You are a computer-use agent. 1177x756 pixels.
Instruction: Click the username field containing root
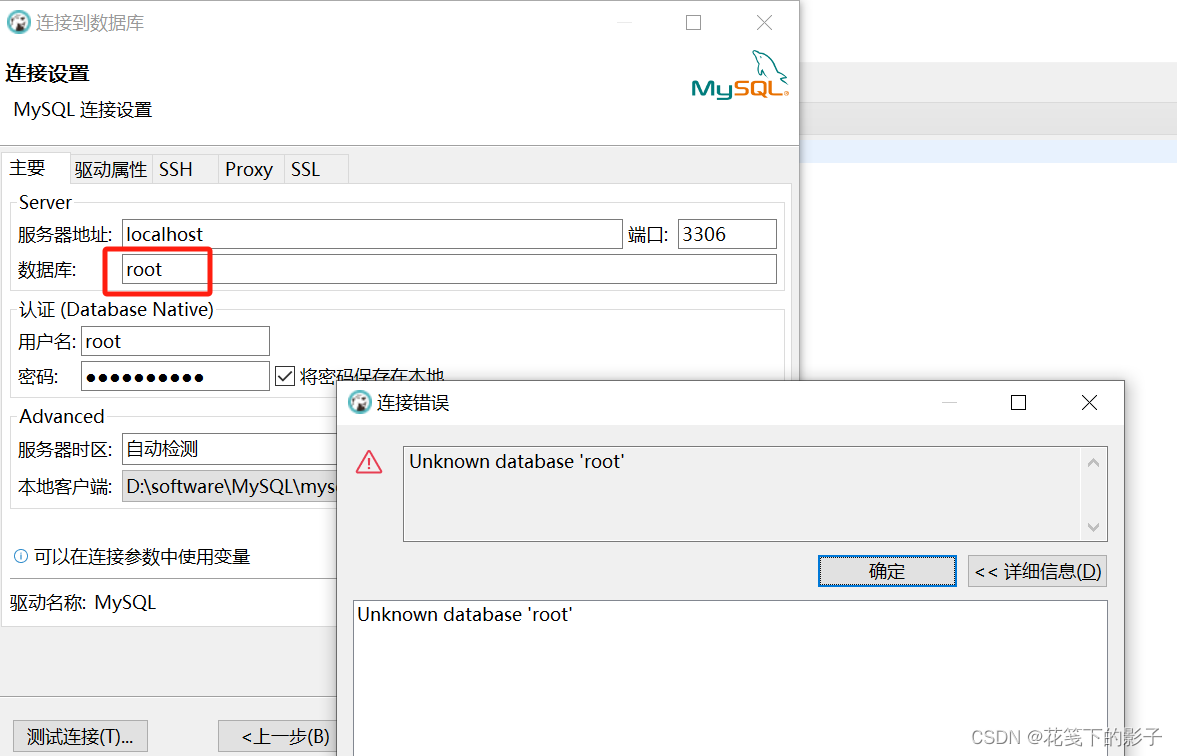click(175, 342)
